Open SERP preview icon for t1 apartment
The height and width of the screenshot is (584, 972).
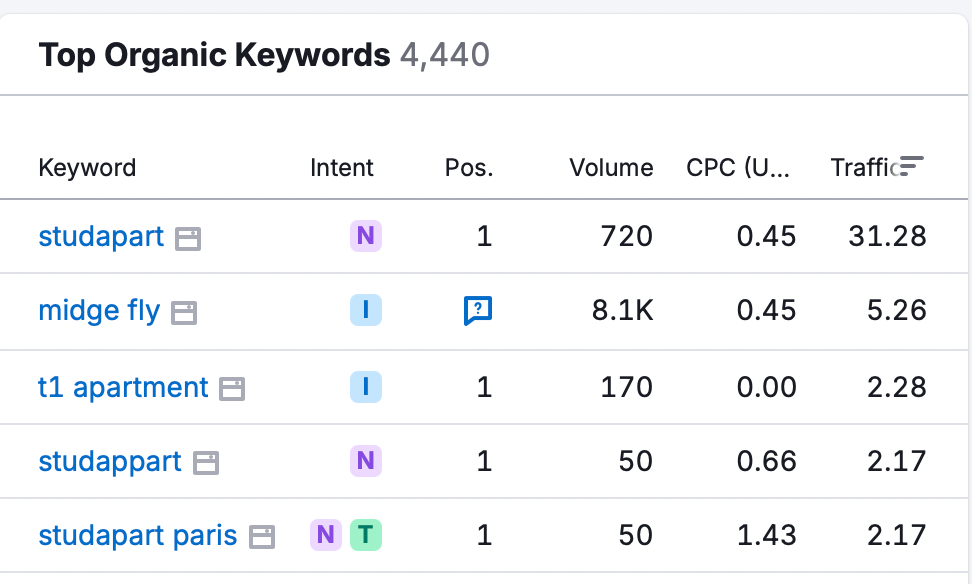tap(232, 387)
